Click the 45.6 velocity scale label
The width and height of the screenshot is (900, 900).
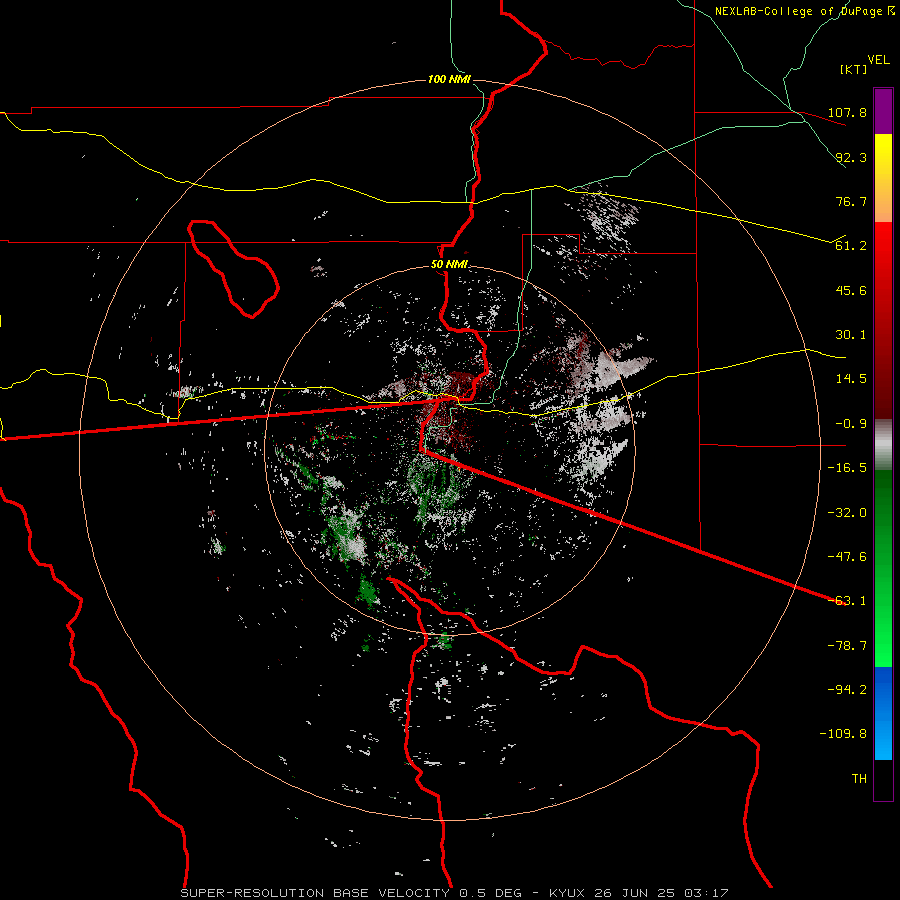(x=851, y=290)
